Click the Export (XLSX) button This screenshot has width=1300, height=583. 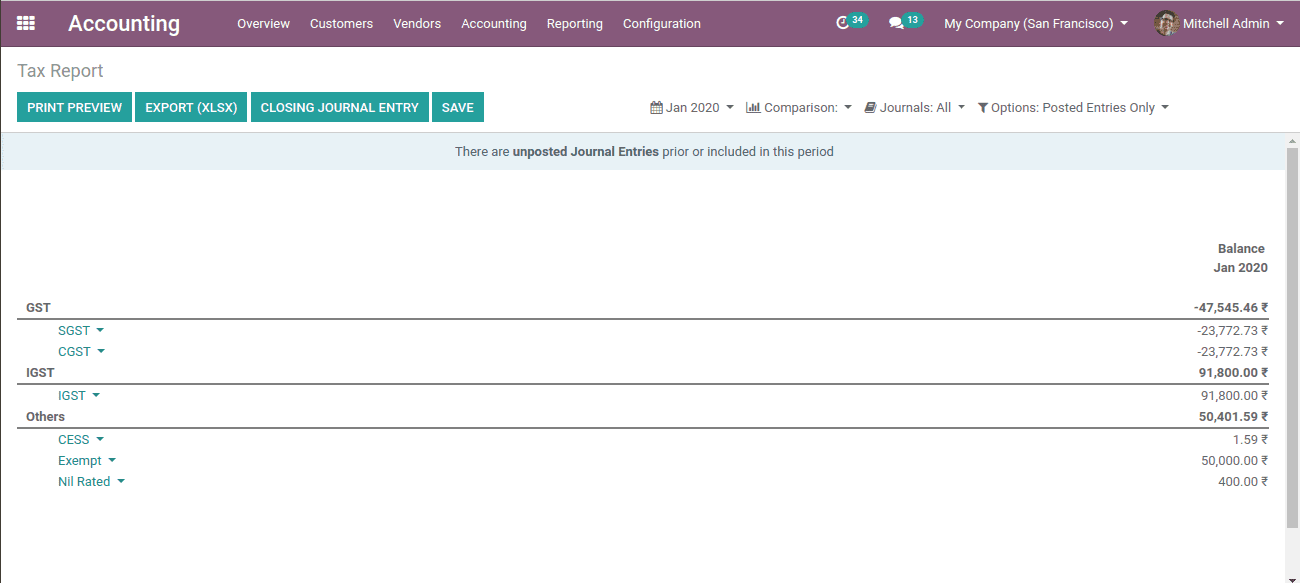[x=191, y=107]
